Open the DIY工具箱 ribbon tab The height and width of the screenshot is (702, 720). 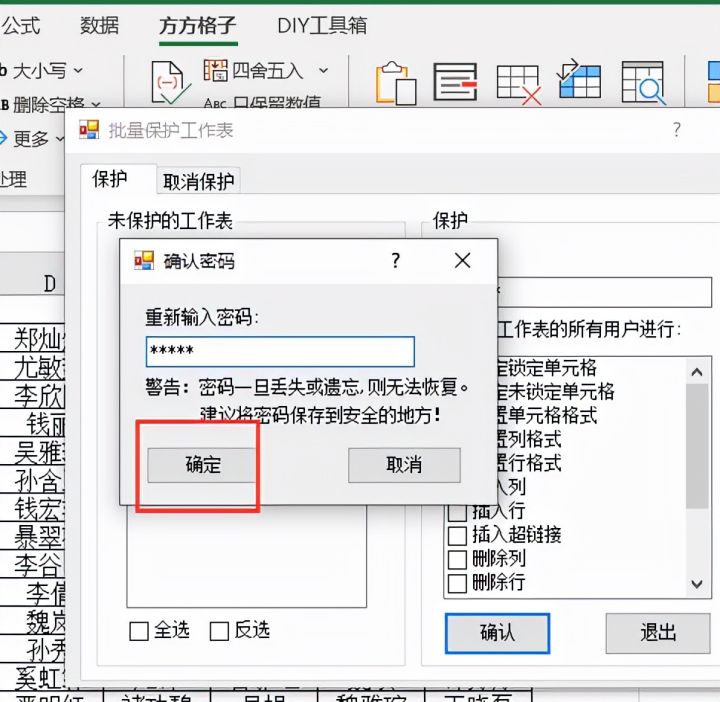tap(322, 26)
